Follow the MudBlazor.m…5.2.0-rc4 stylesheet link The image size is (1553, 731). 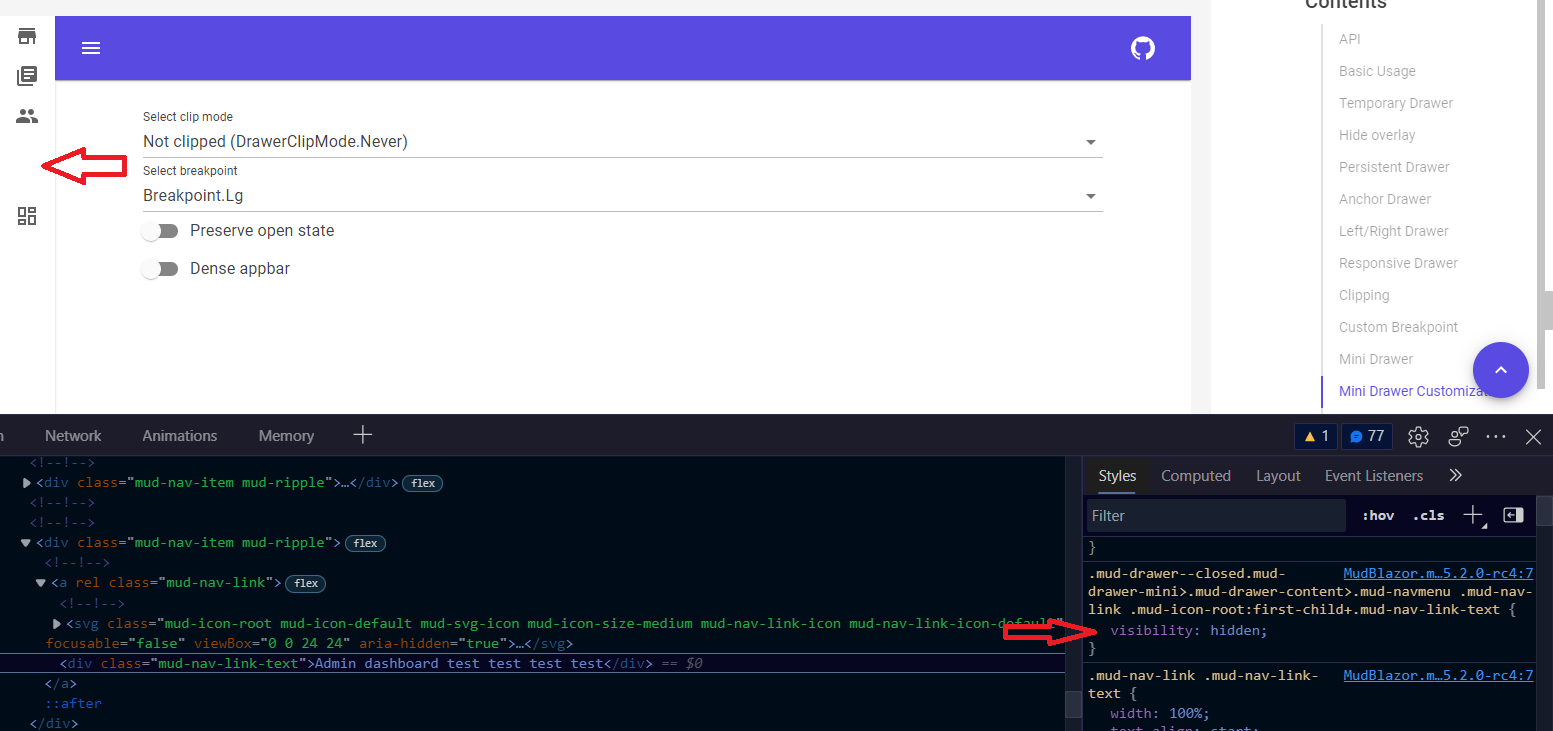pyautogui.click(x=1438, y=573)
